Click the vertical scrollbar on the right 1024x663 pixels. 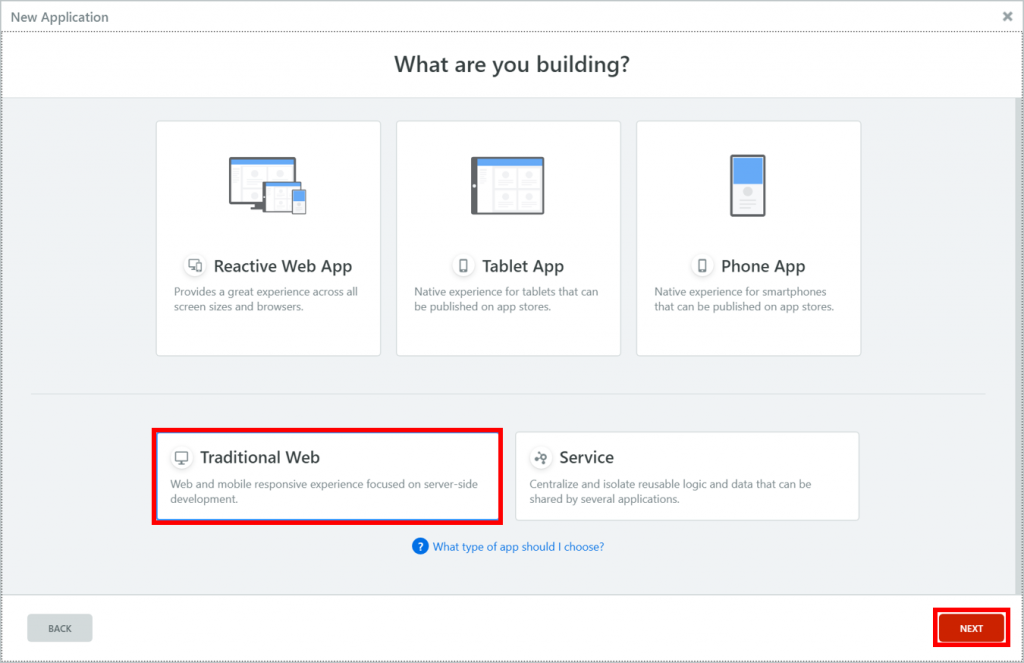(x=1018, y=340)
